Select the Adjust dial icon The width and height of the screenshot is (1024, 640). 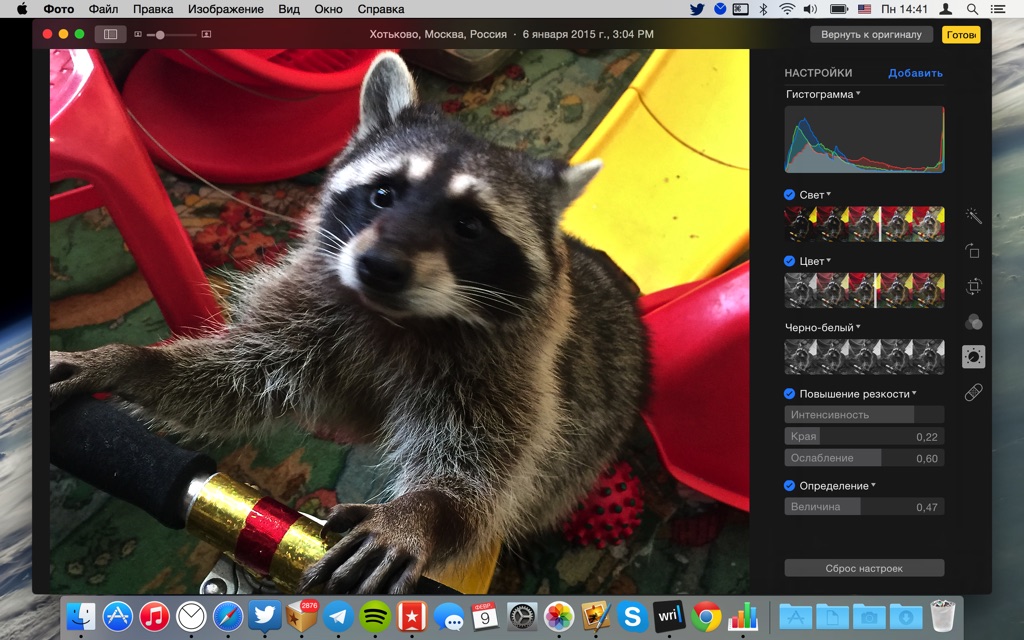tap(973, 357)
